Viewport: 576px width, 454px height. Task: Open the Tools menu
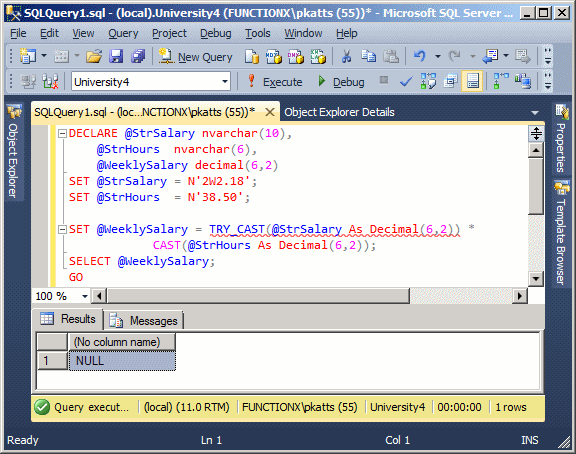pos(258,33)
